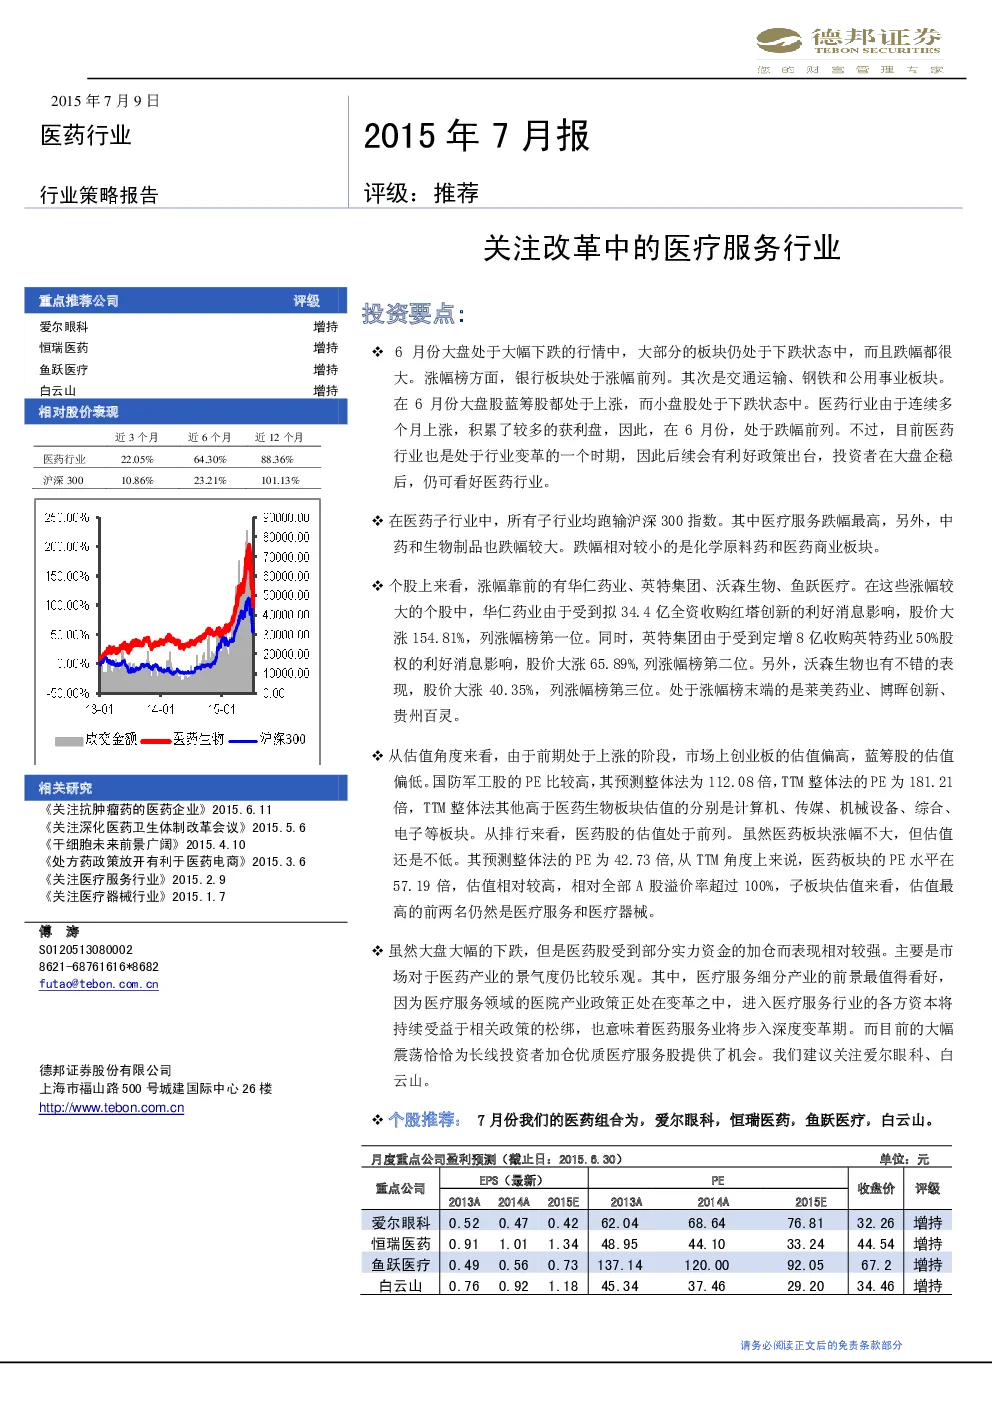Screen dimensions: 992x1403
Task: Click 爱尔眼科 row in the forecast table
Action: (656, 1223)
